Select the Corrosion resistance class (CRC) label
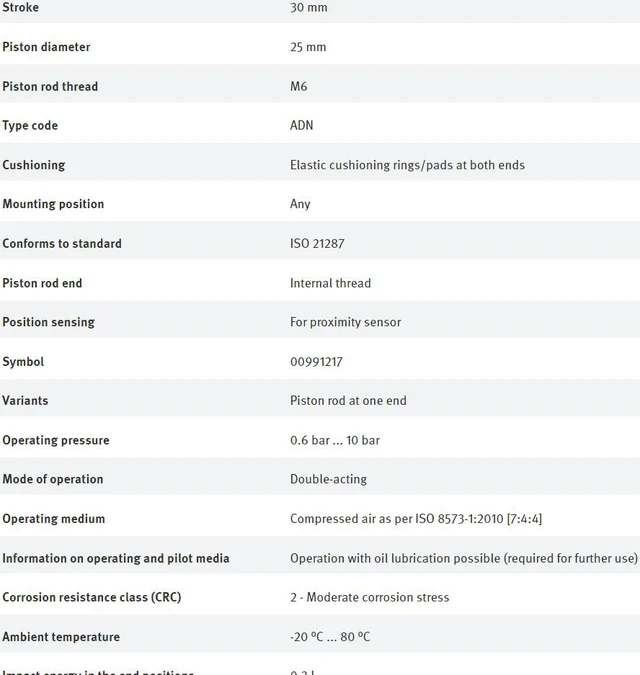 pos(92,597)
